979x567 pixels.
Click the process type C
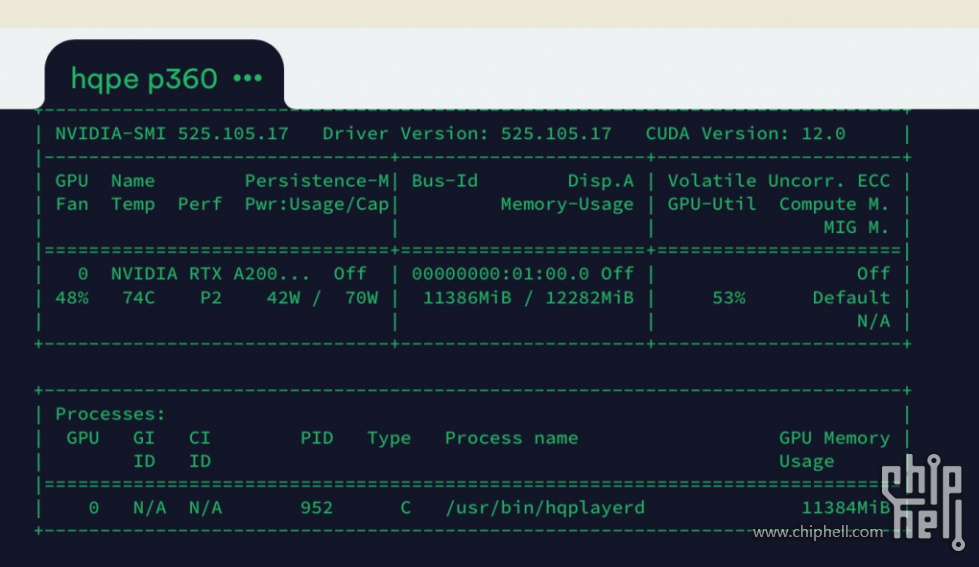tap(406, 508)
